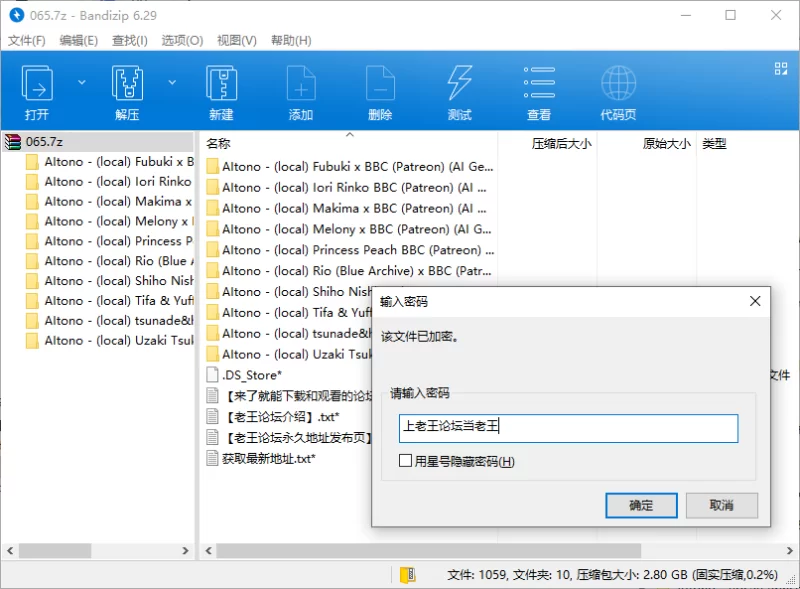Select Melony folder in left tree
800x589 pixels.
coord(110,222)
